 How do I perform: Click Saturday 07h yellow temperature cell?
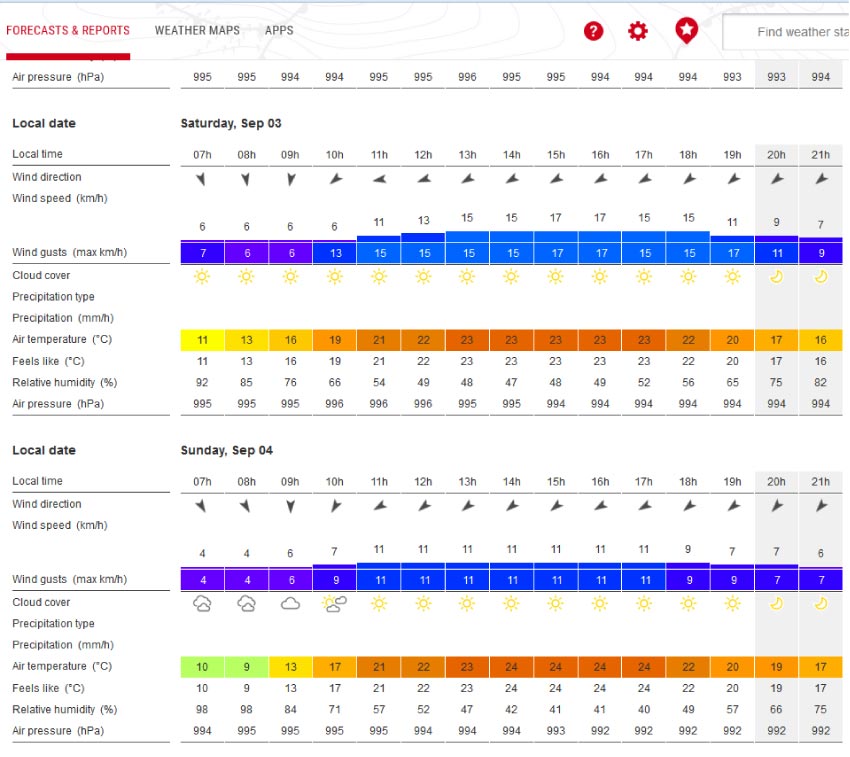pyautogui.click(x=202, y=340)
